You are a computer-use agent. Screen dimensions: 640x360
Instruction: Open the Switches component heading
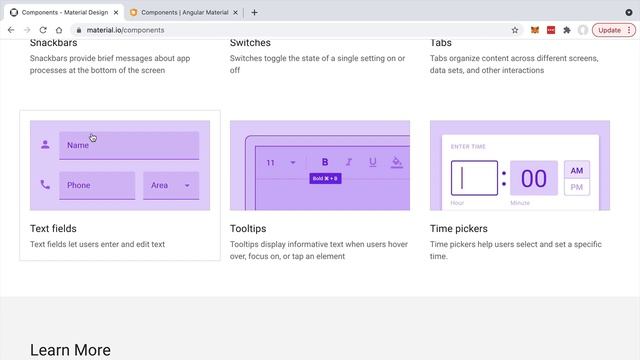click(250, 43)
